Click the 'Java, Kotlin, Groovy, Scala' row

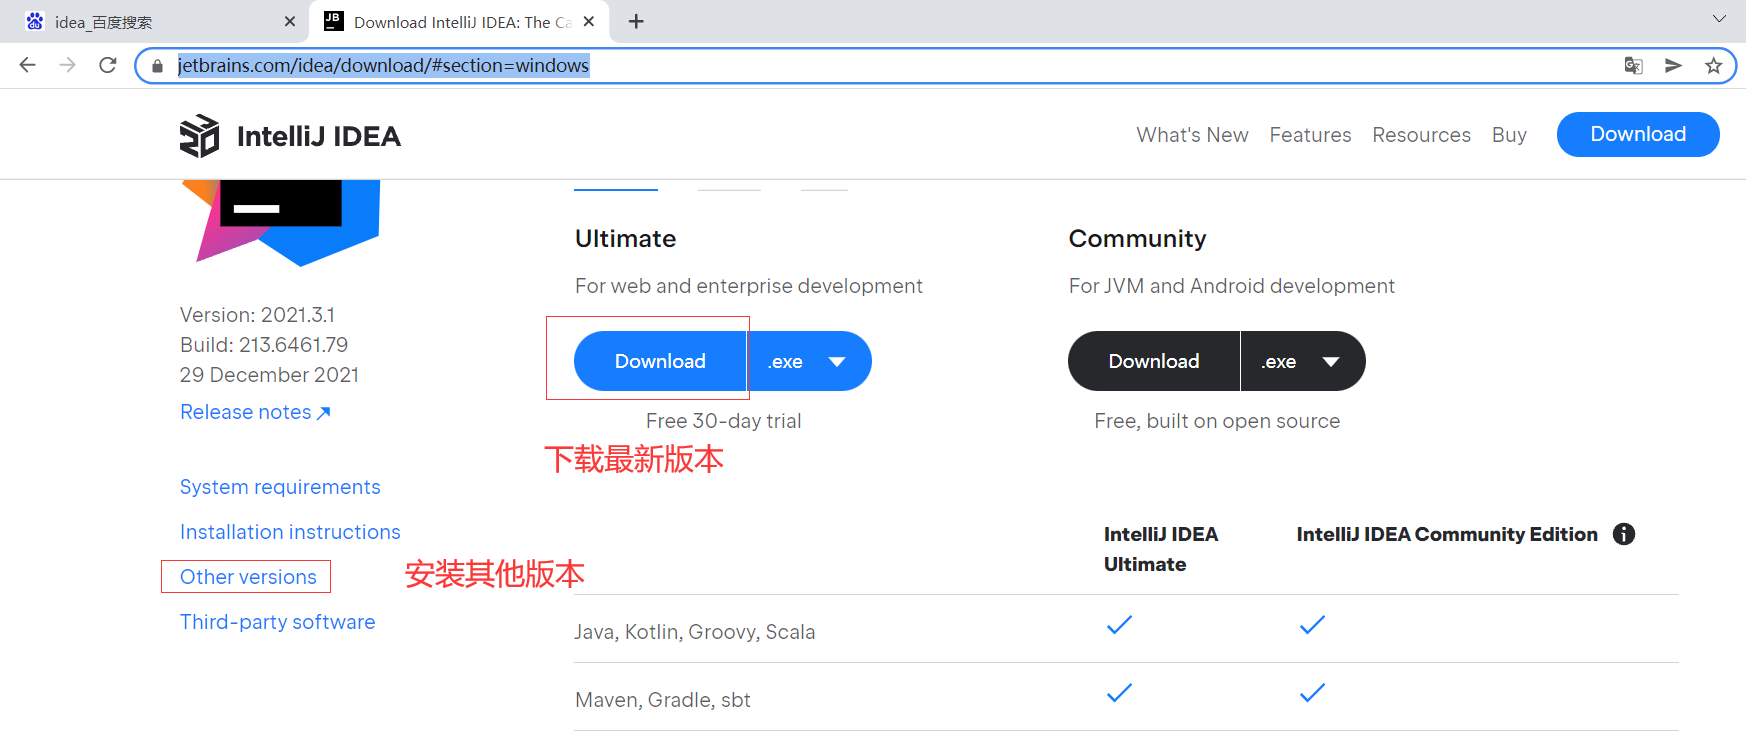[x=1126, y=629]
